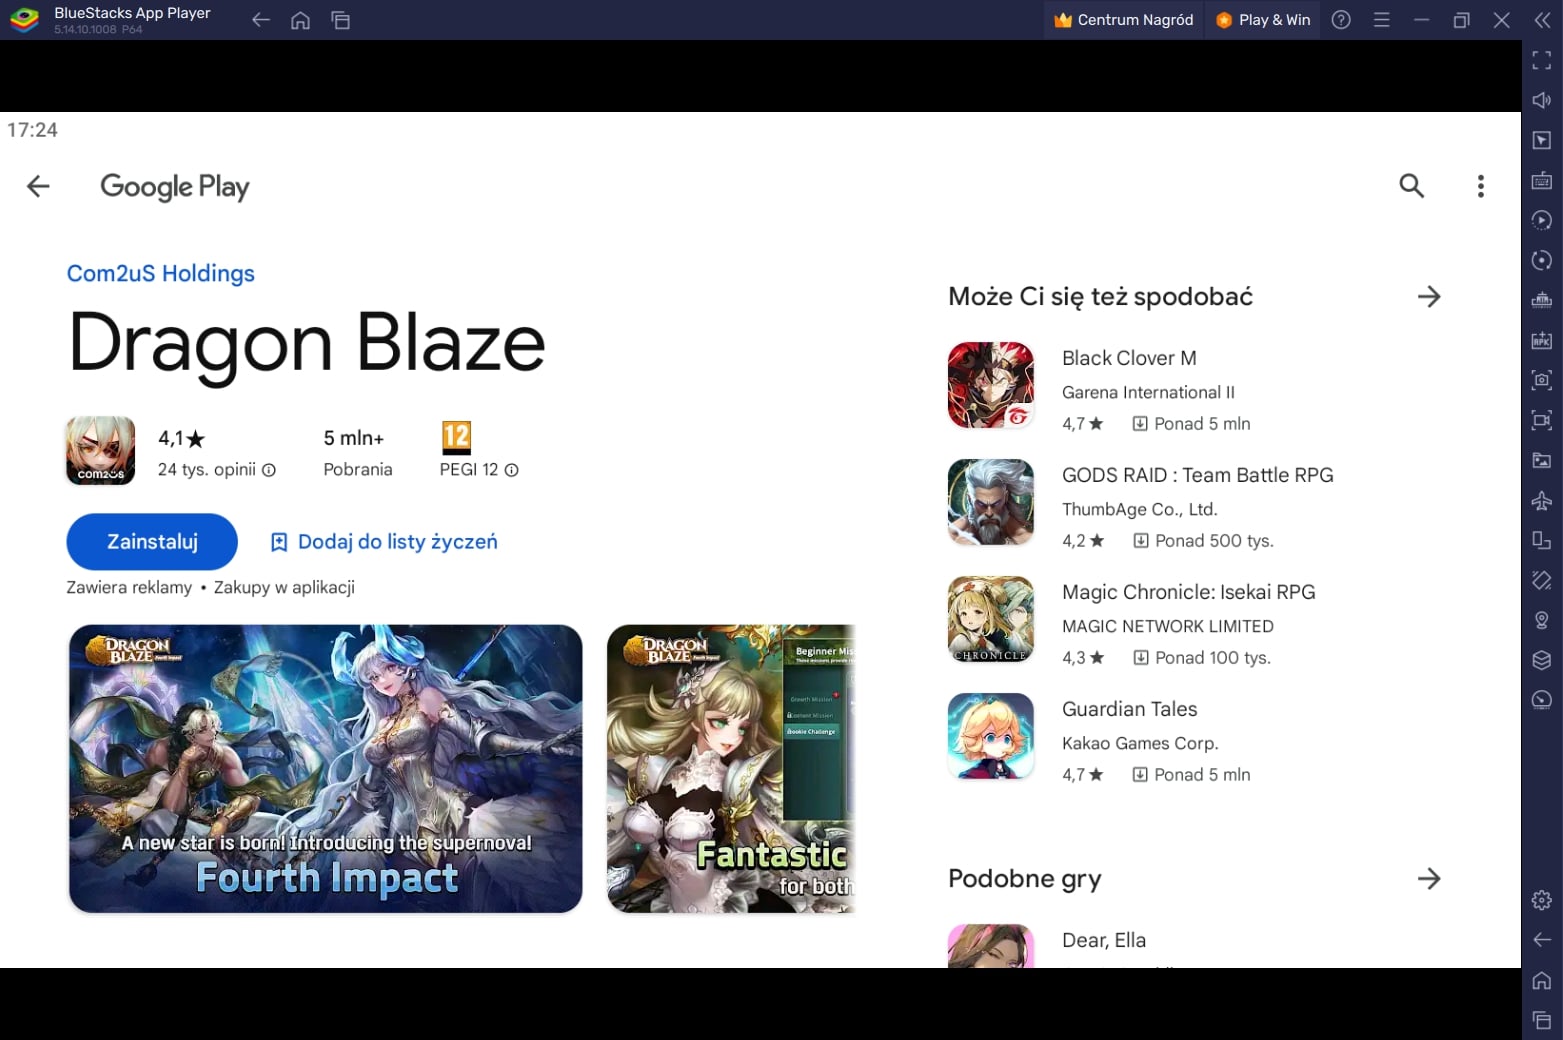This screenshot has width=1563, height=1040.
Task: Click the '5 mln+' downloads value
Action: point(354,438)
